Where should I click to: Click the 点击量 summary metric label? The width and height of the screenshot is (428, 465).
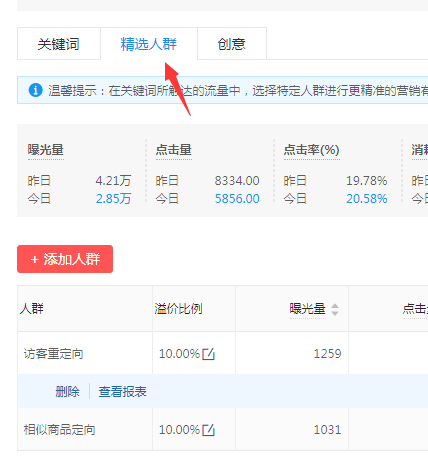tap(174, 150)
